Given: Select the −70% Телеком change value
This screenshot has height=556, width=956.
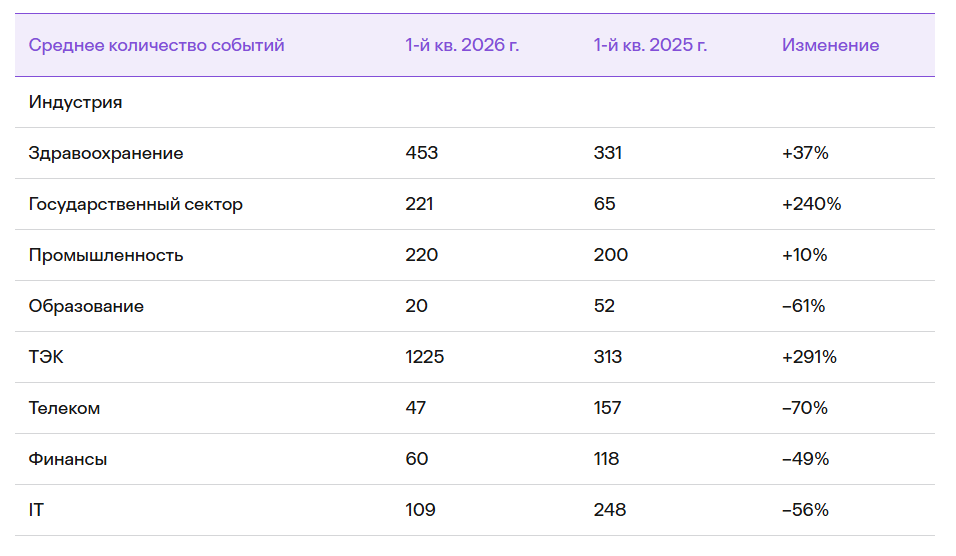Looking at the screenshot, I should point(805,408).
